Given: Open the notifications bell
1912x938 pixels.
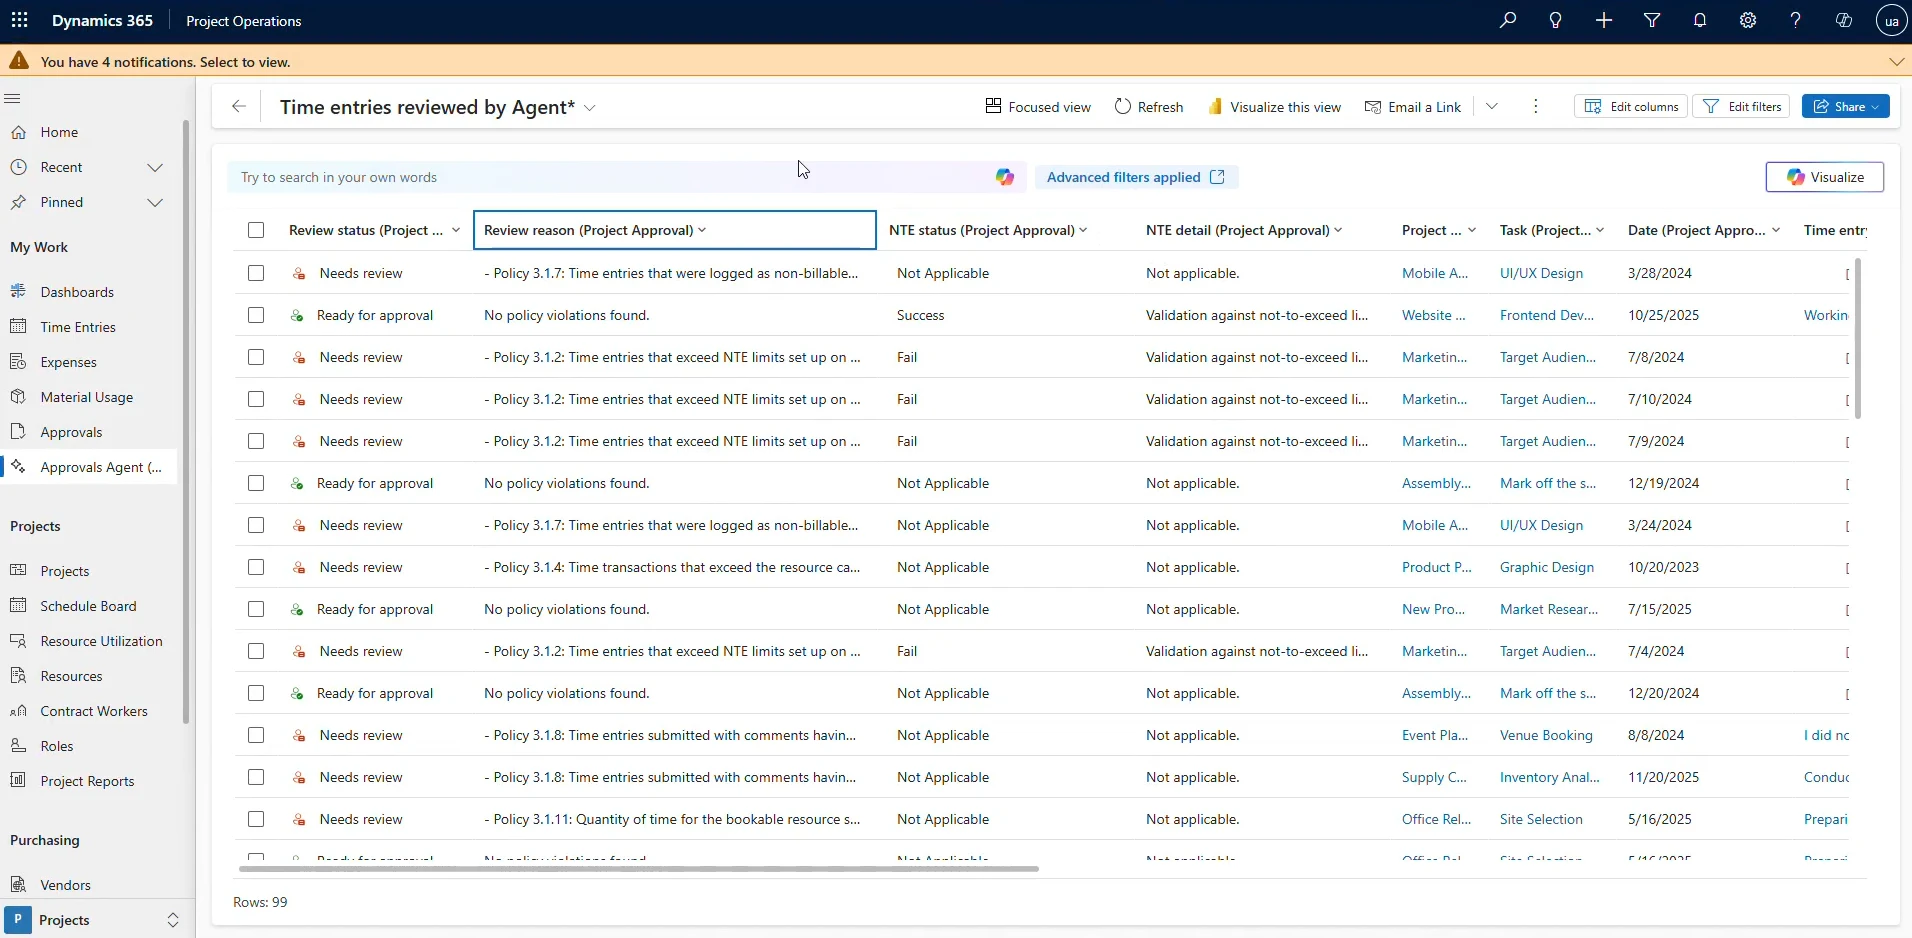Looking at the screenshot, I should (1699, 20).
